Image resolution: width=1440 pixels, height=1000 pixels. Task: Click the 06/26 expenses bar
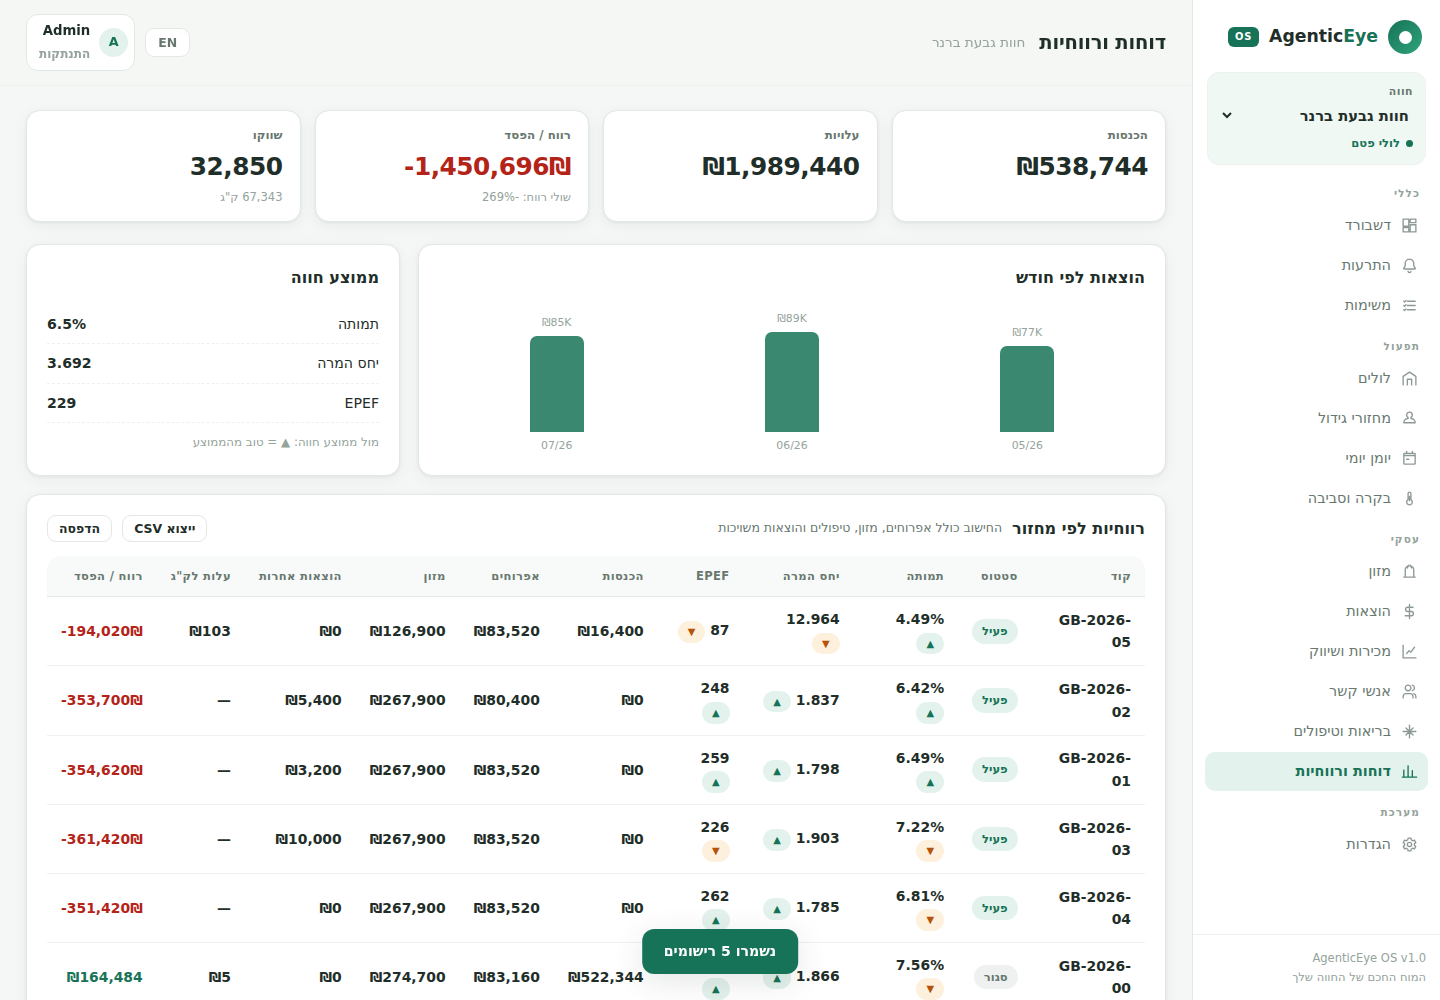[792, 382]
